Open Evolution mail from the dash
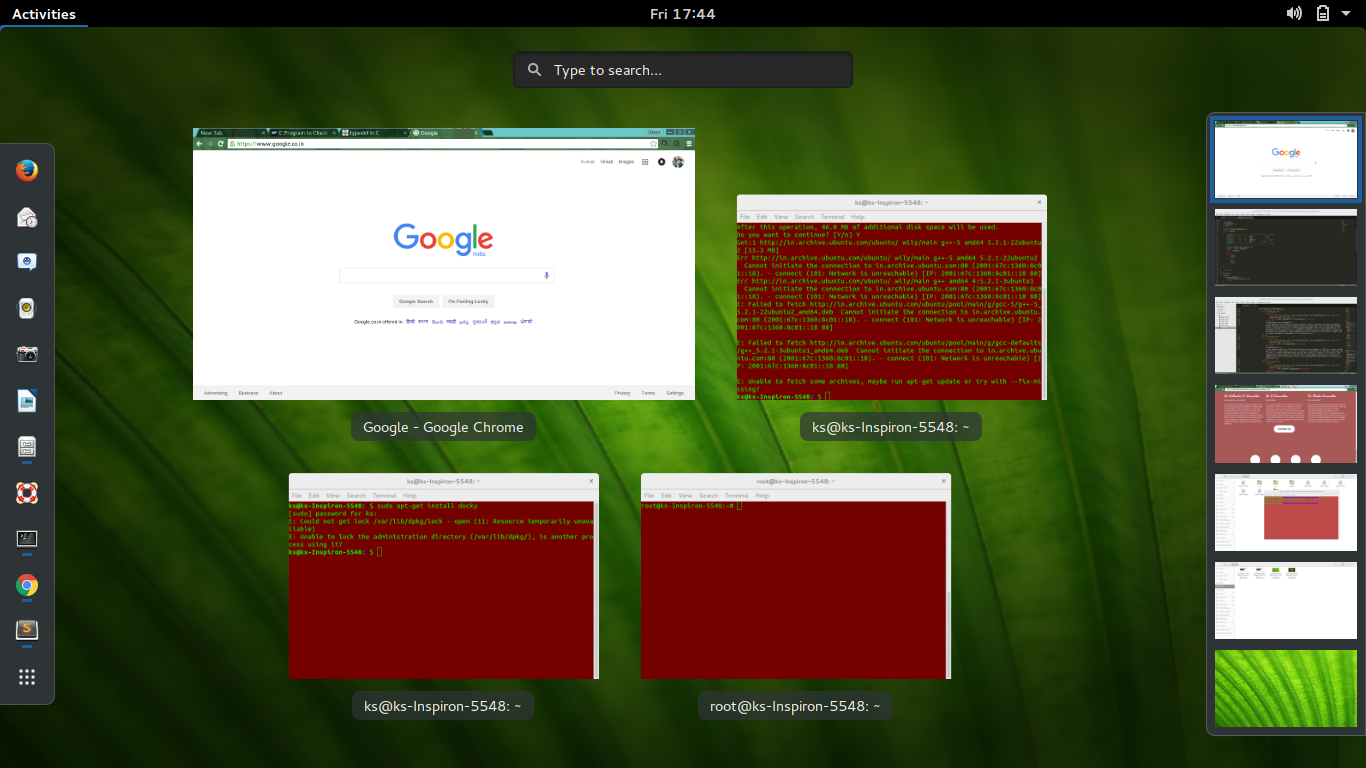This screenshot has width=1366, height=768. pos(27,216)
